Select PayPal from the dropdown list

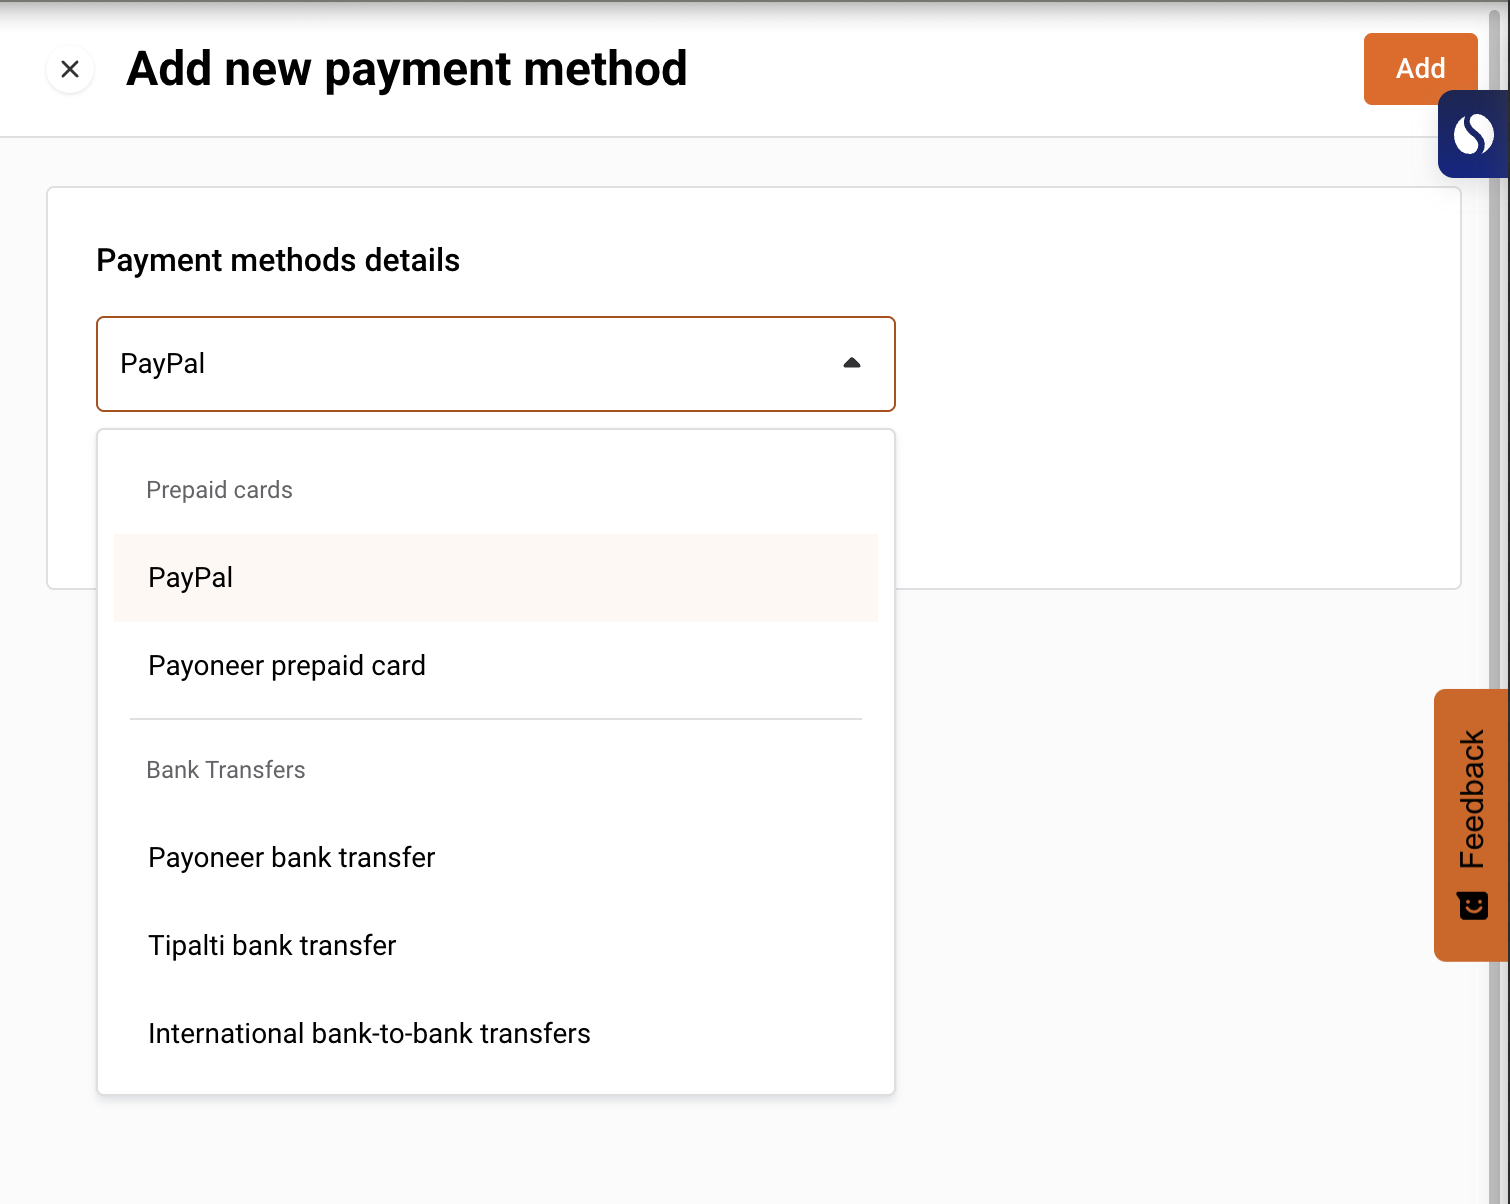(190, 578)
